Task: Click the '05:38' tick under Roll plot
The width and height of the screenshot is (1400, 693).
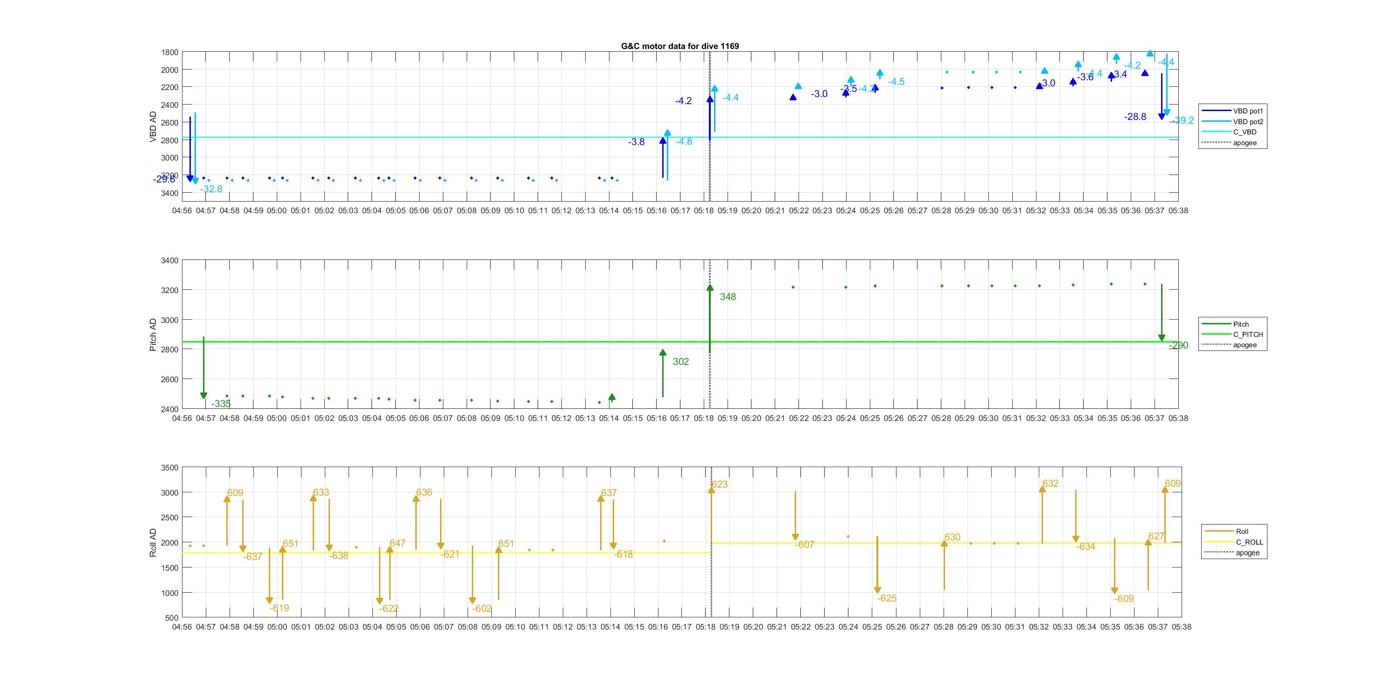Action: pos(1181,627)
